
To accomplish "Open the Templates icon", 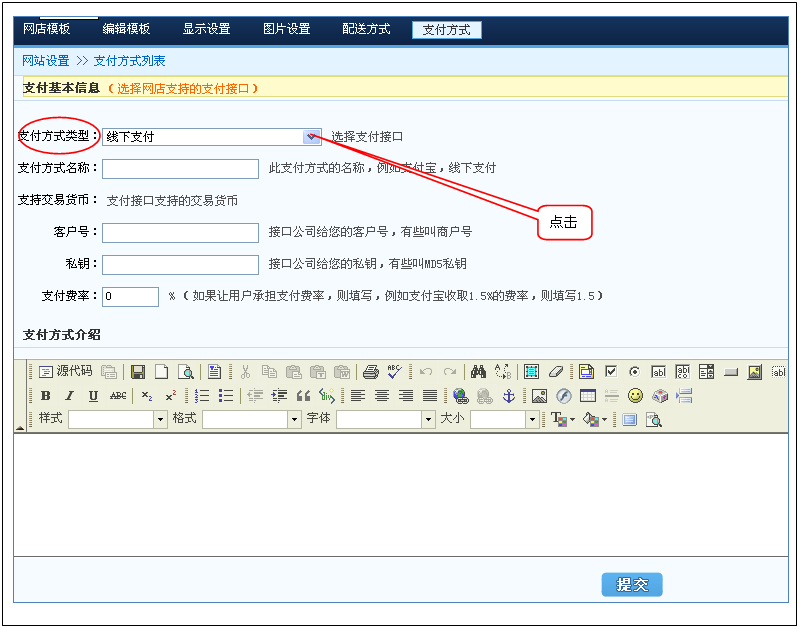I will click(214, 372).
